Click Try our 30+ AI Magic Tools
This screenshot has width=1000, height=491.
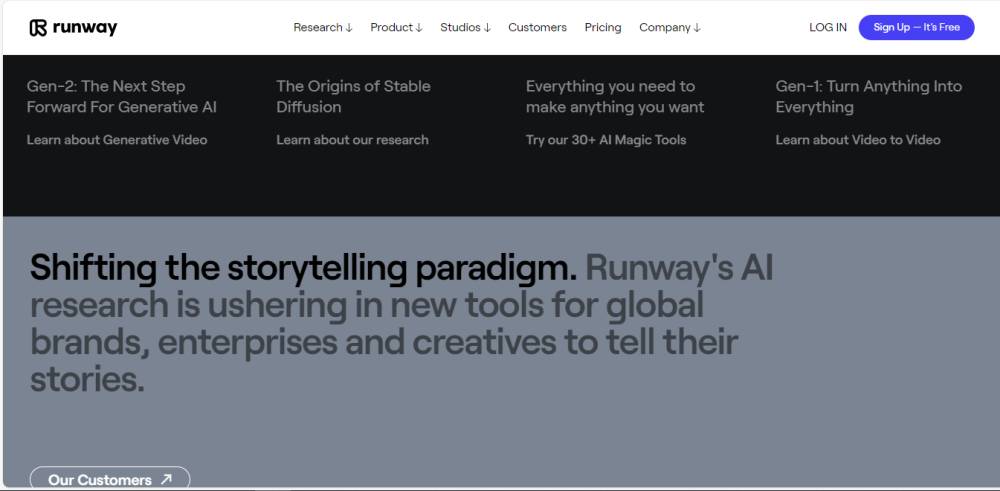click(606, 140)
